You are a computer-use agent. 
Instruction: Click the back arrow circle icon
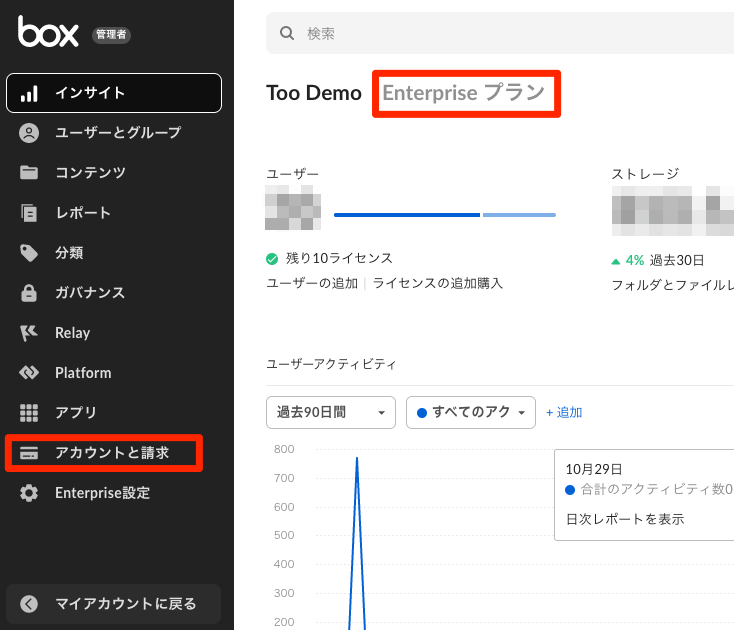(x=29, y=604)
